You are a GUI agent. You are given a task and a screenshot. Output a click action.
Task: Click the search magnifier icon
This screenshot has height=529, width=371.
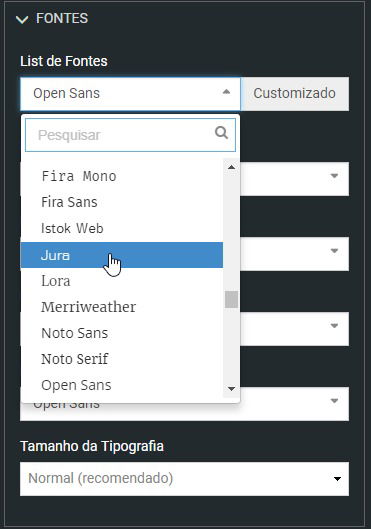221,133
